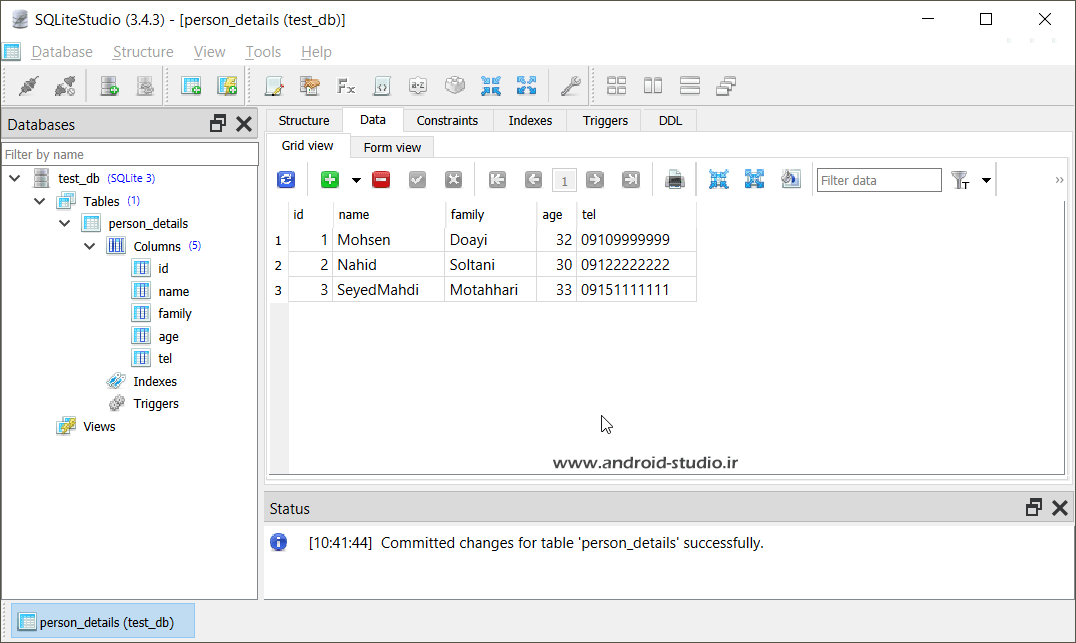Collapse the person_details table node
The height and width of the screenshot is (643, 1076).
click(x=65, y=223)
